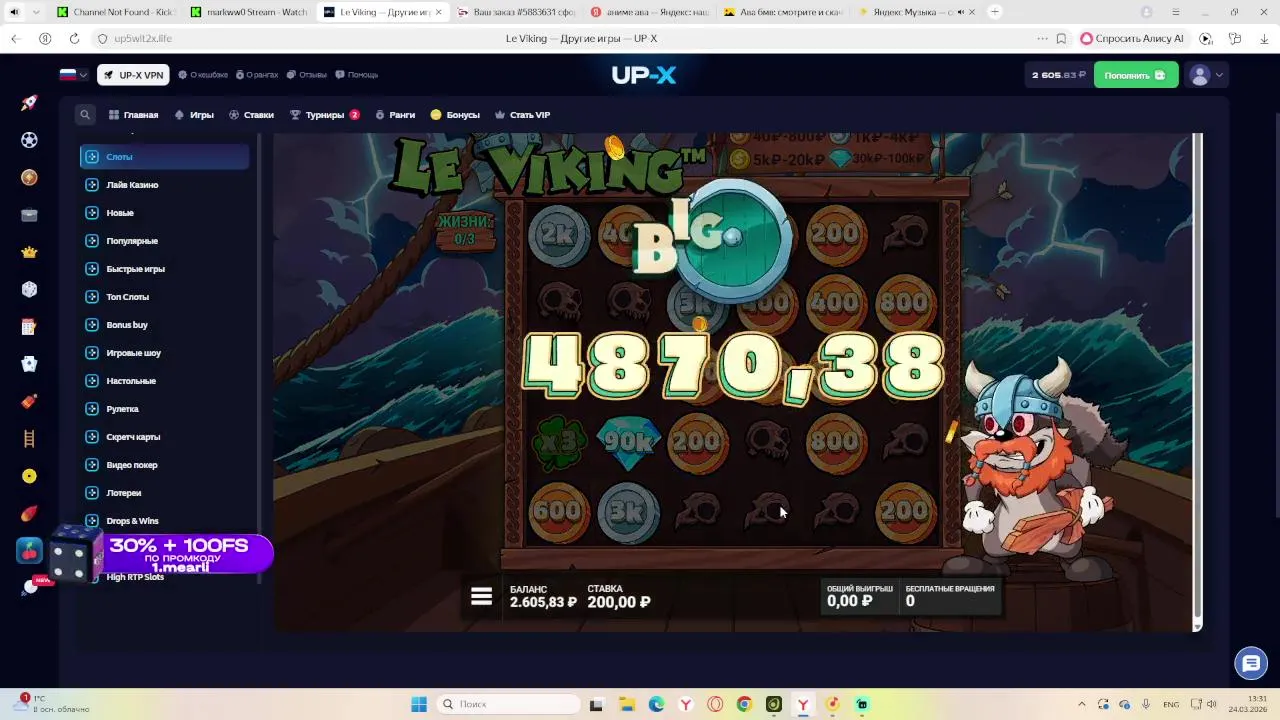This screenshot has width=1280, height=720.
Task: Switch to the markww0 Stream browser tab
Action: tap(250, 12)
